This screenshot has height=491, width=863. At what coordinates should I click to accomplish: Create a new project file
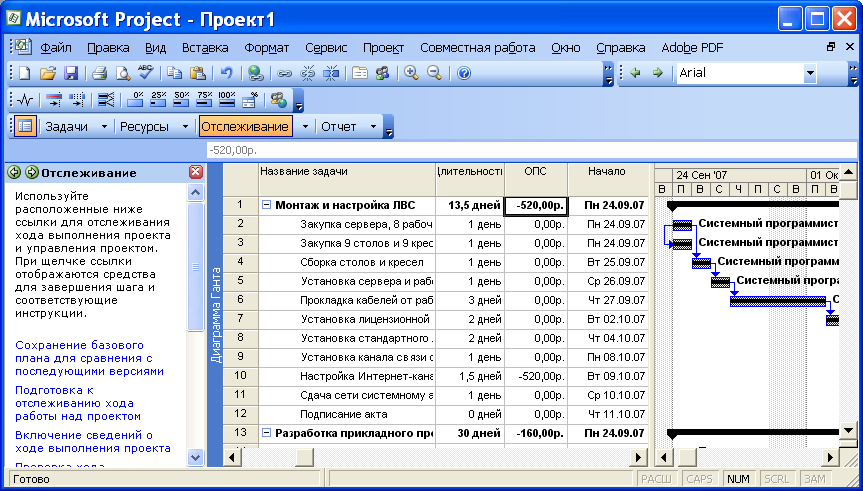24,73
